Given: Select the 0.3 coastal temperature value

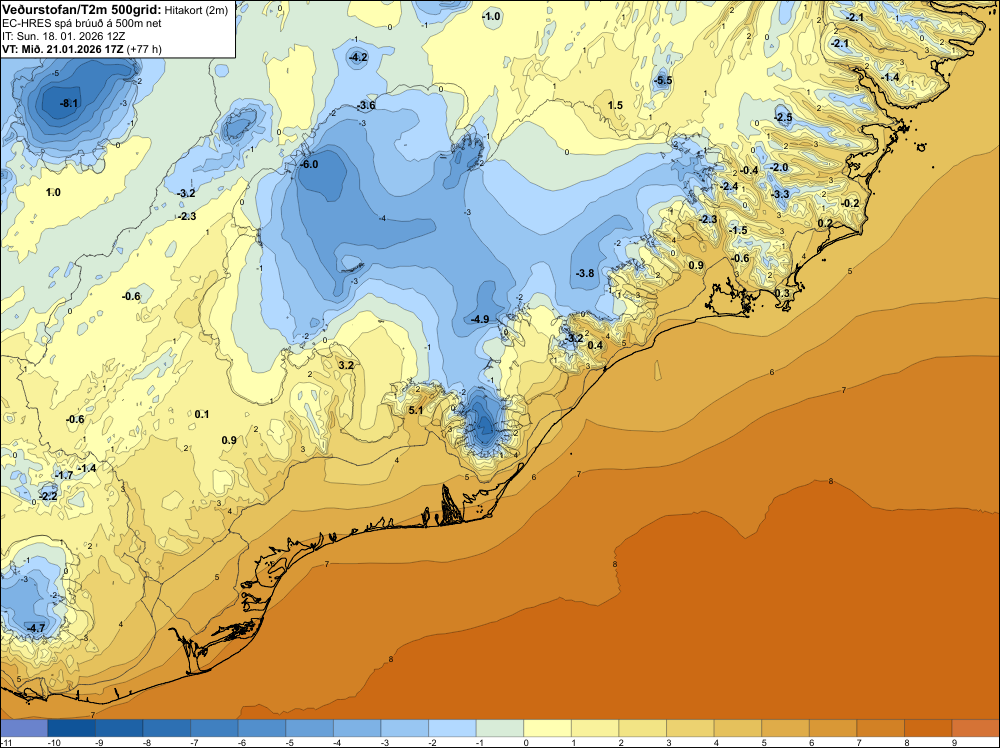Looking at the screenshot, I should 782,293.
